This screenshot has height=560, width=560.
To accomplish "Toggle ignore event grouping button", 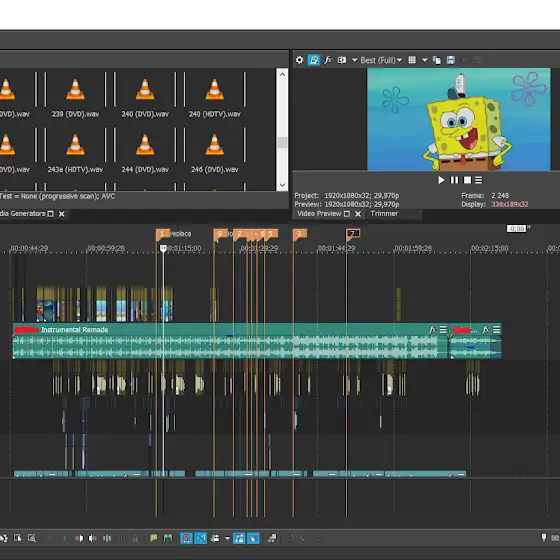I will tap(253, 538).
